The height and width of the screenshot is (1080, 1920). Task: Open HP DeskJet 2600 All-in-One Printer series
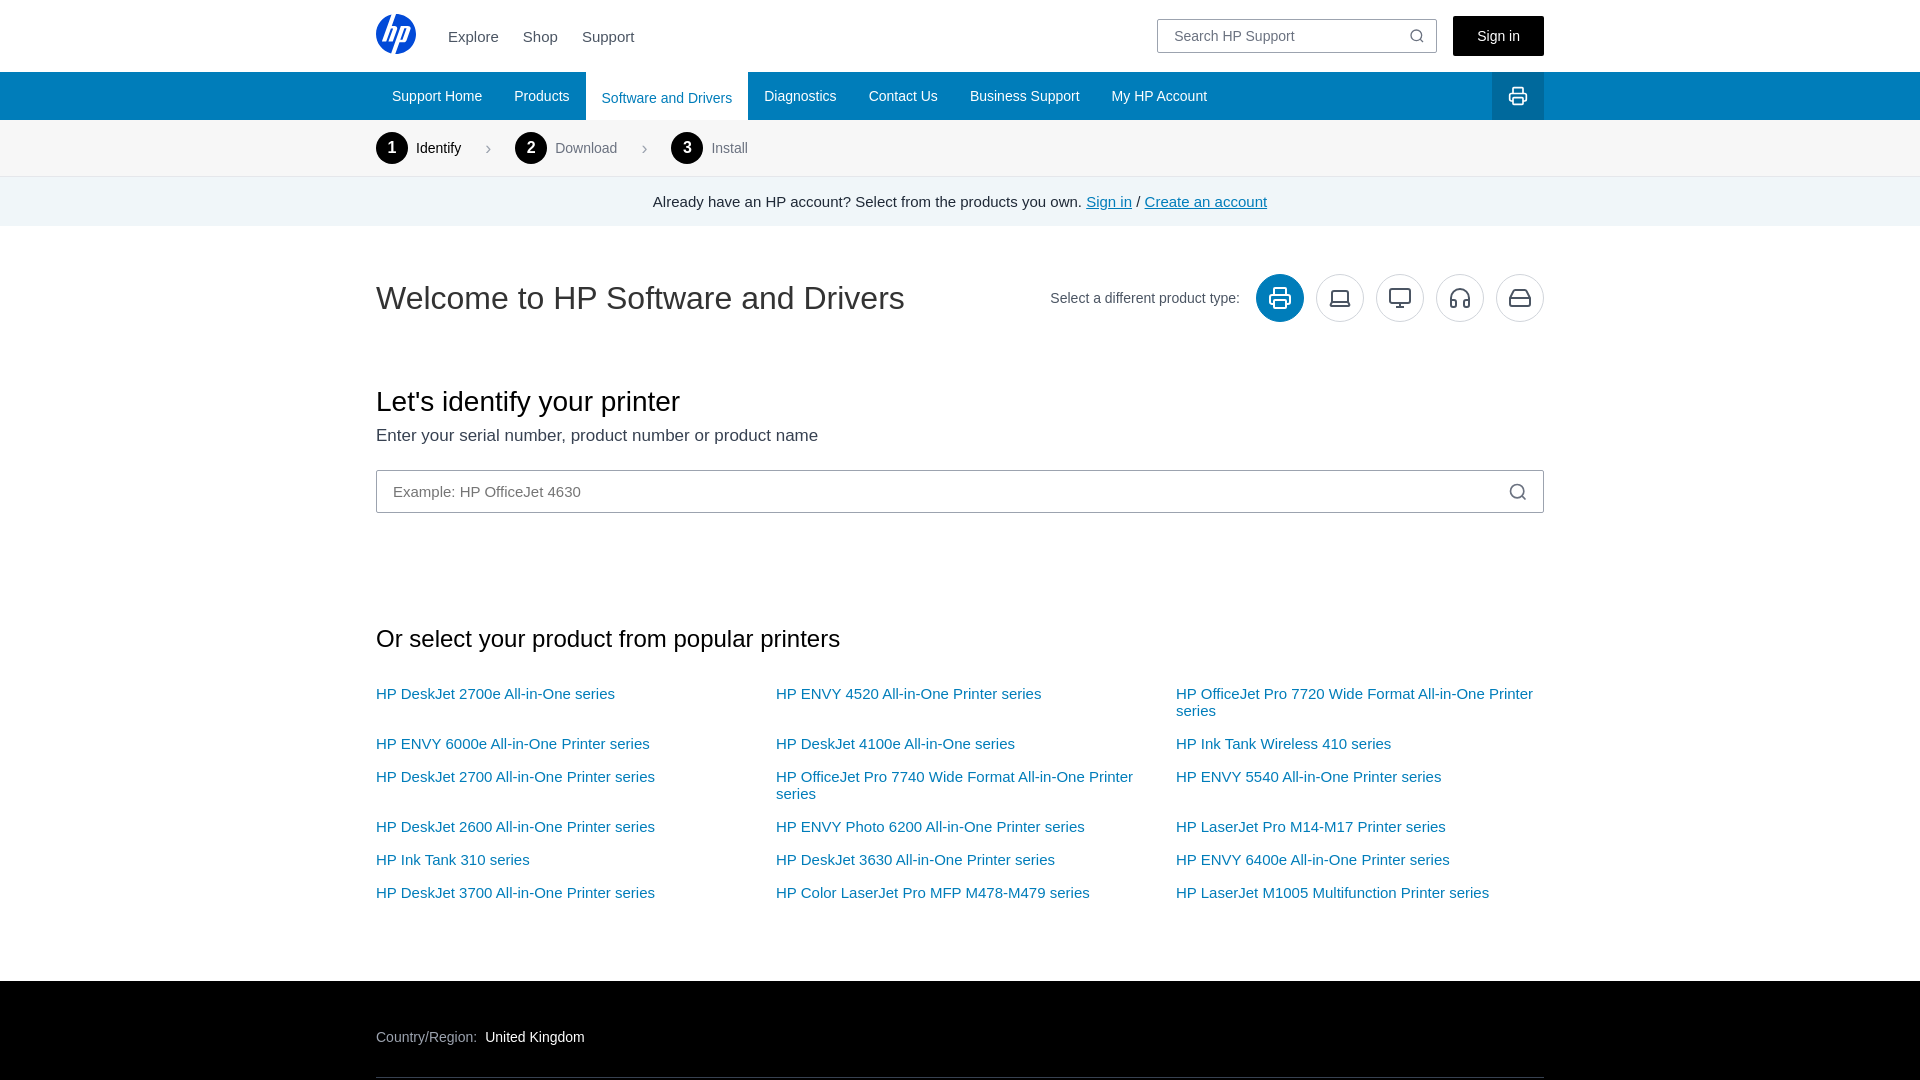pyautogui.click(x=516, y=827)
